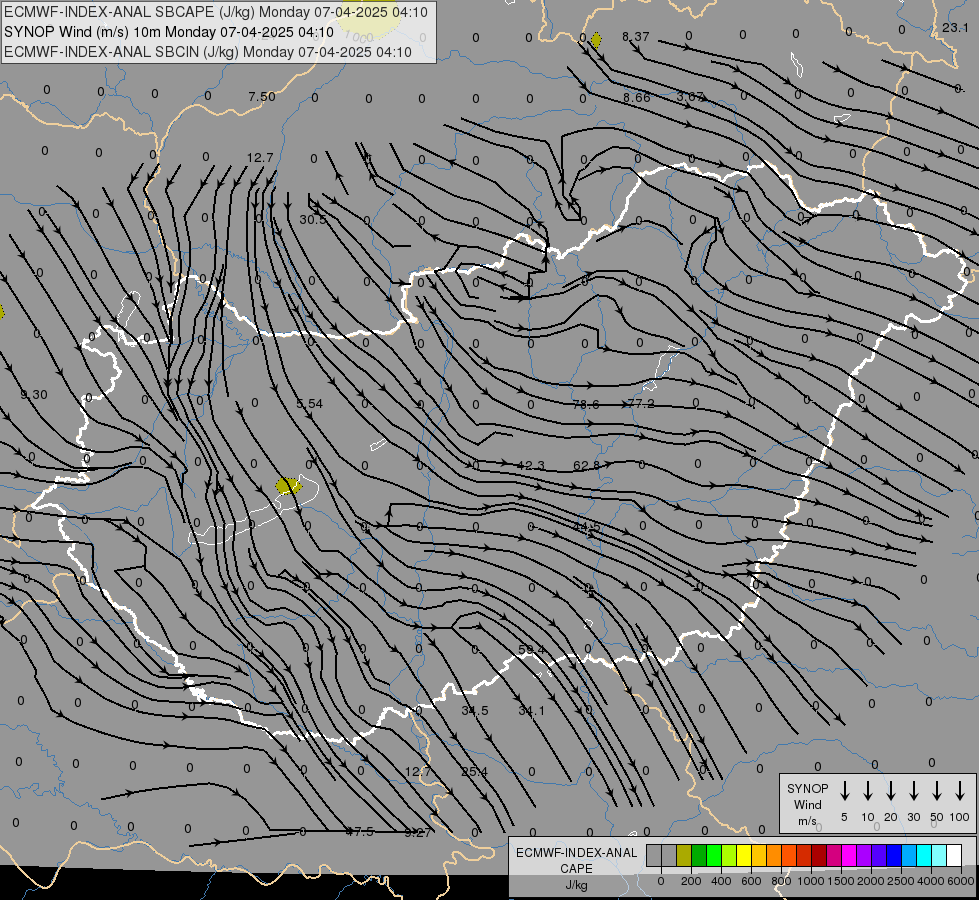The width and height of the screenshot is (979, 900).
Task: Click the 78.6 value on the map
Action: 586,404
